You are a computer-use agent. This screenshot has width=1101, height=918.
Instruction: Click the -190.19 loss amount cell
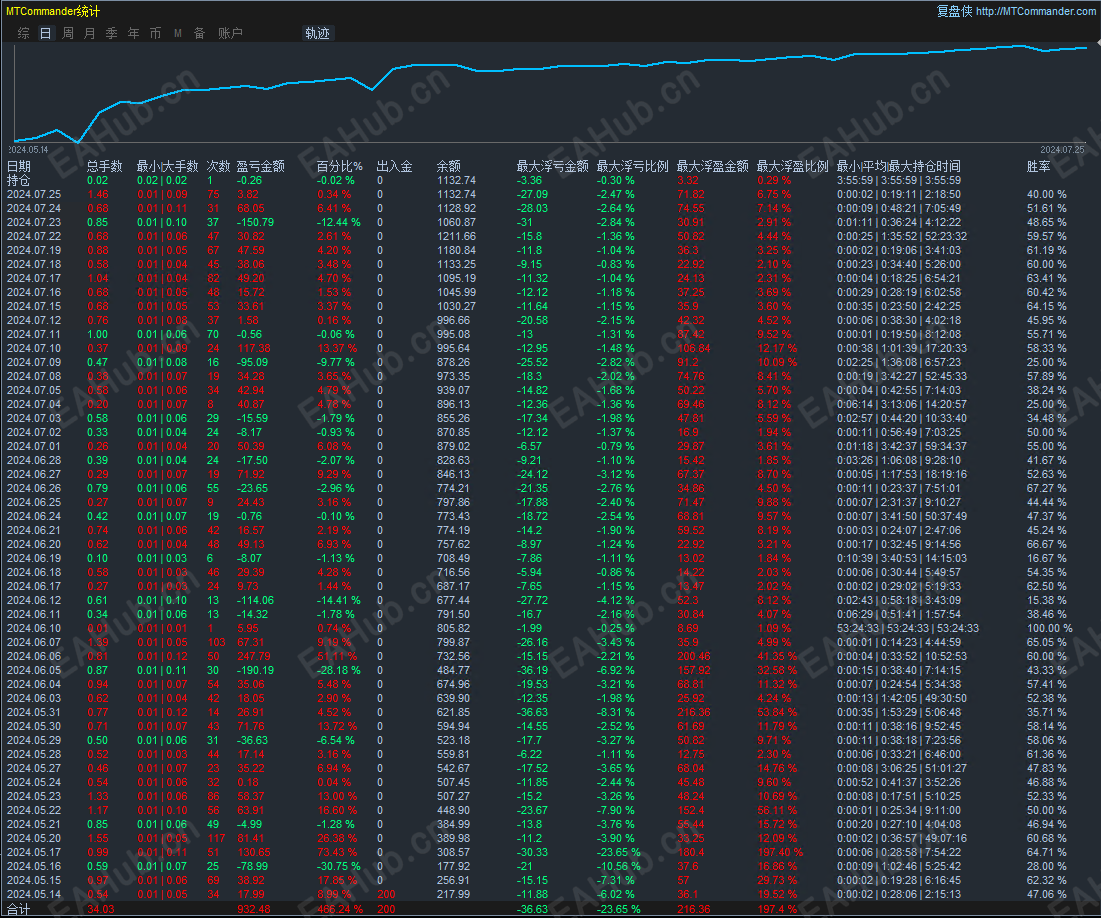256,670
